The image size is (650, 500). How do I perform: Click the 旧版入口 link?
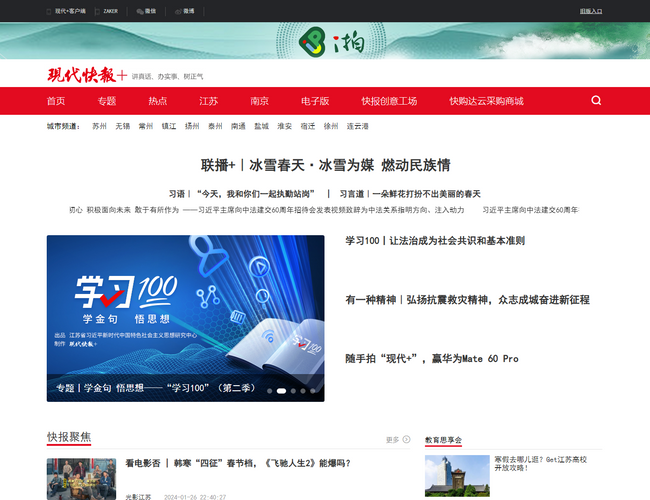point(591,11)
